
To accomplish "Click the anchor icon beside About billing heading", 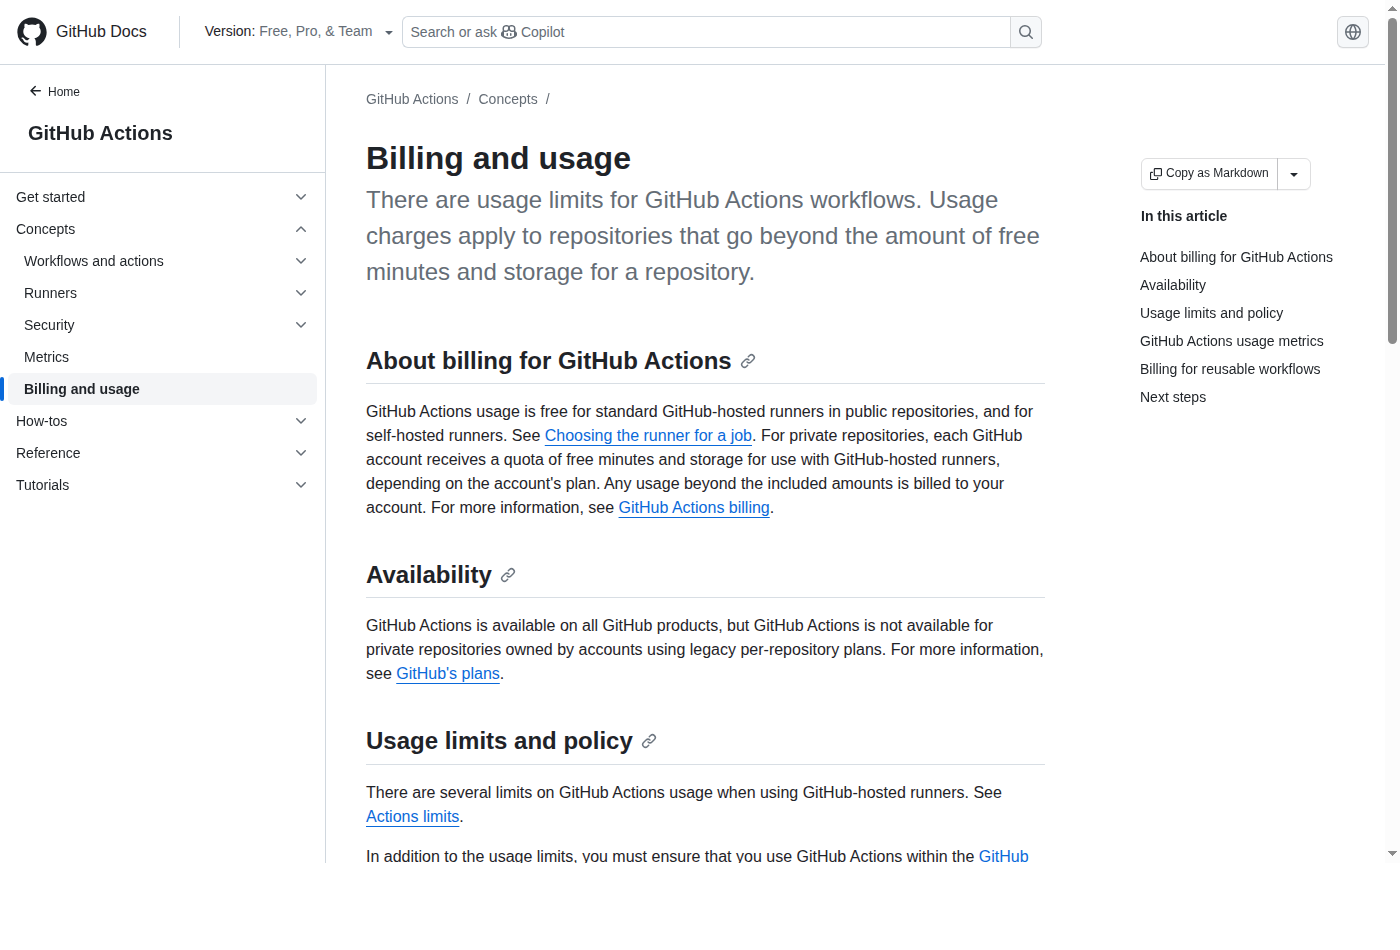I will (x=748, y=361).
